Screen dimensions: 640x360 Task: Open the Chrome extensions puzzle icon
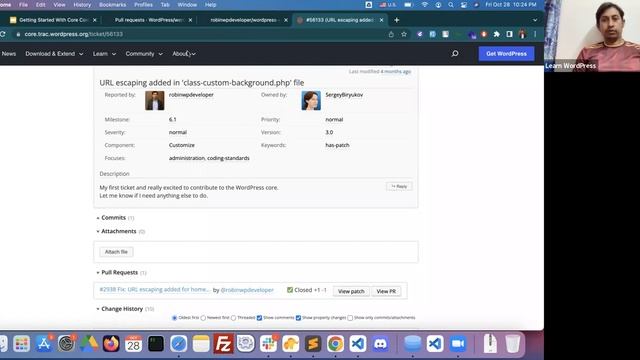pyautogui.click(x=496, y=34)
